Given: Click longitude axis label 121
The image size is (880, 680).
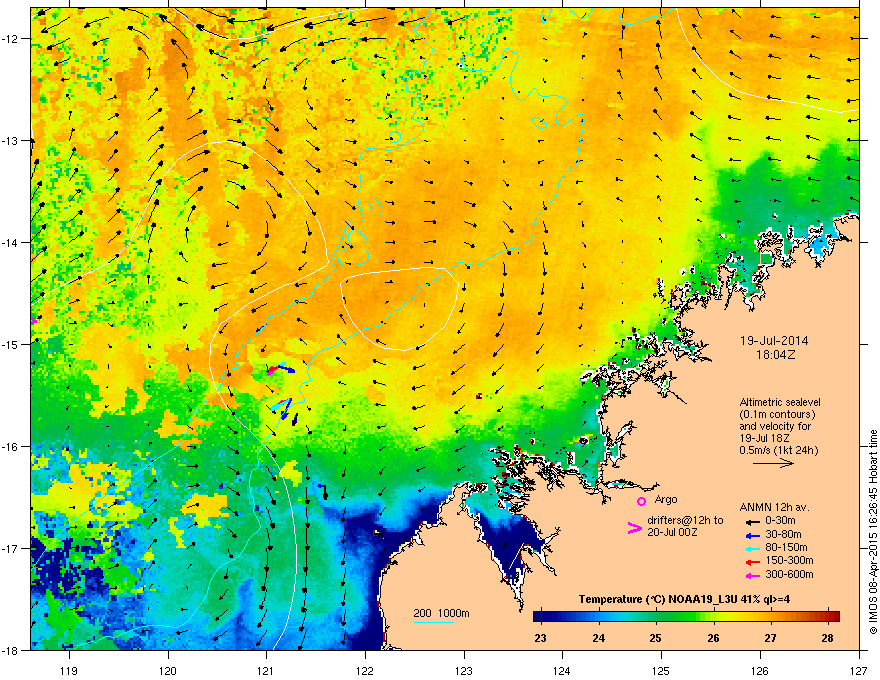Looking at the screenshot, I should point(266,670).
